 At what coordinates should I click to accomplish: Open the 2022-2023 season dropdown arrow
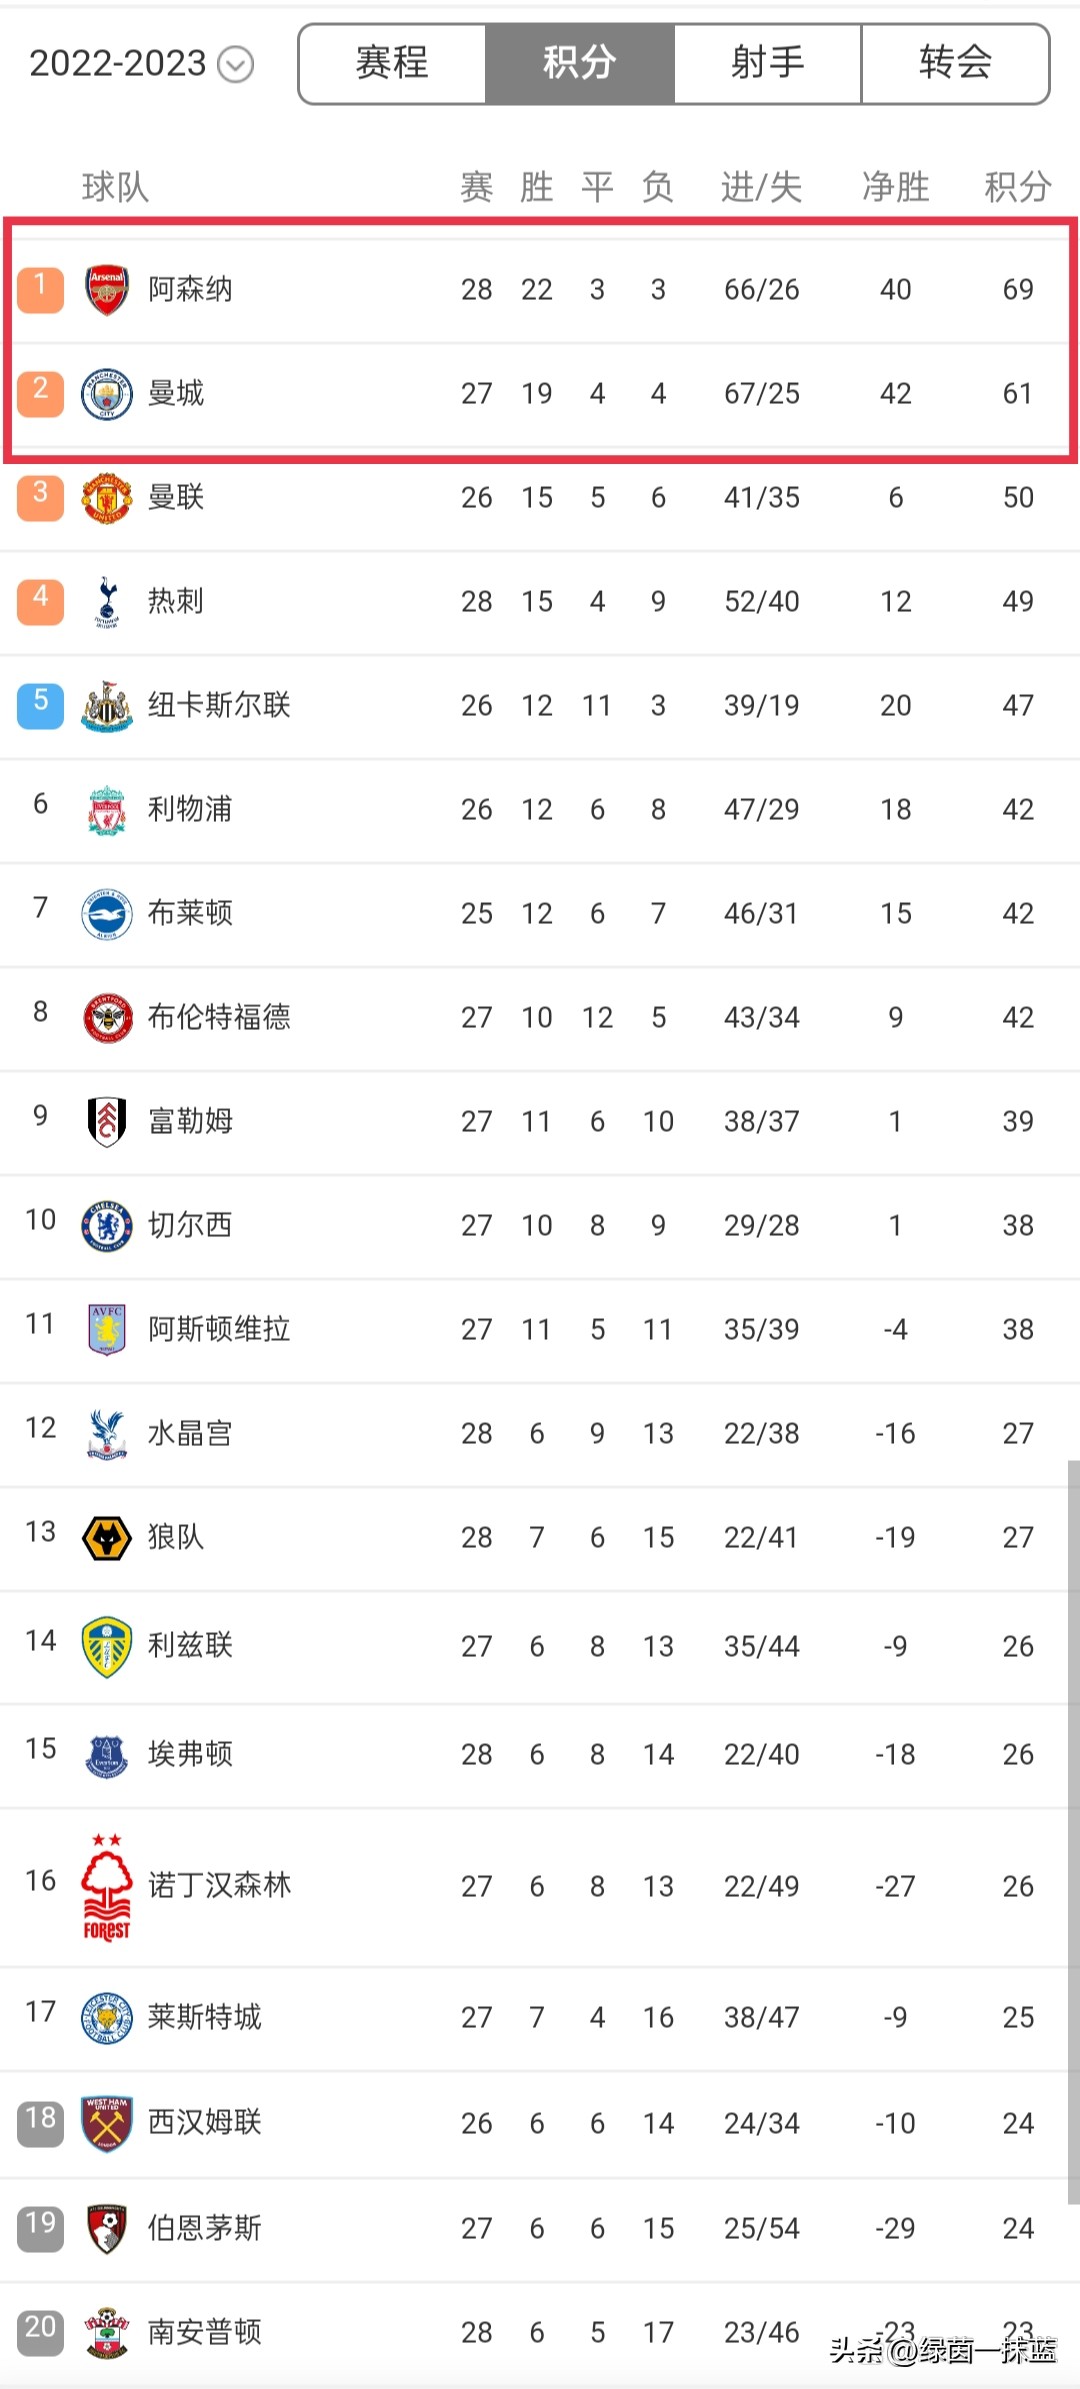(x=236, y=65)
